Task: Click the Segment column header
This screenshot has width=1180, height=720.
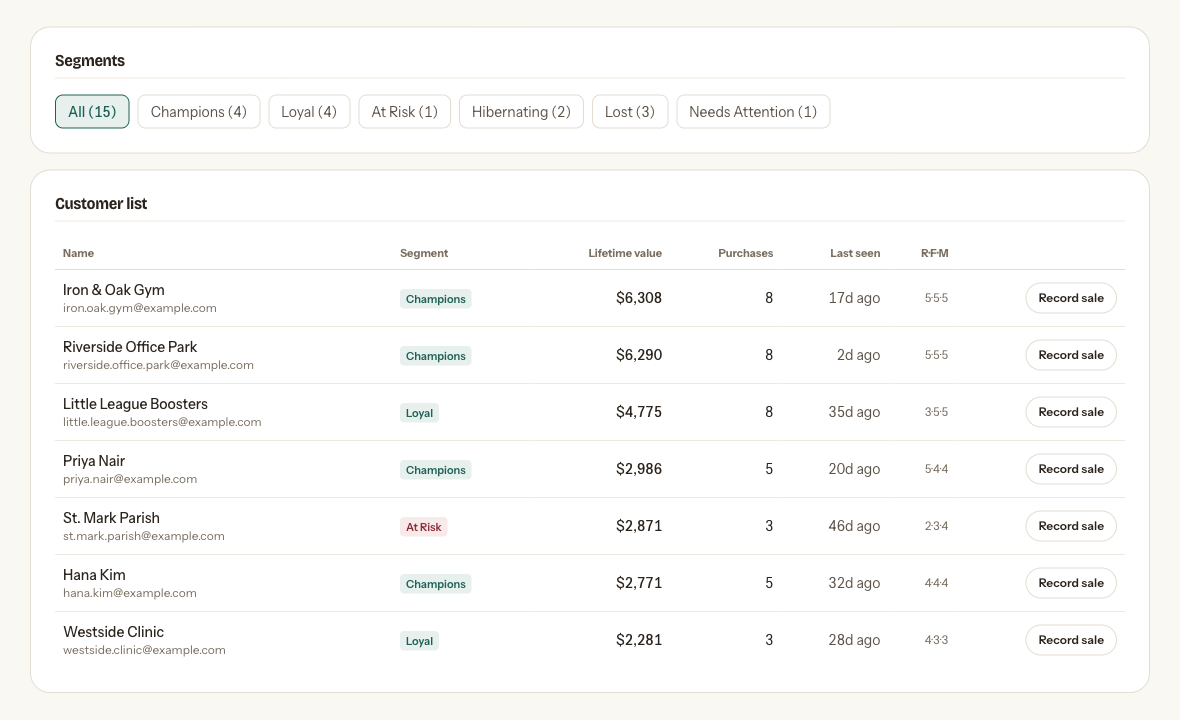Action: coord(424,254)
